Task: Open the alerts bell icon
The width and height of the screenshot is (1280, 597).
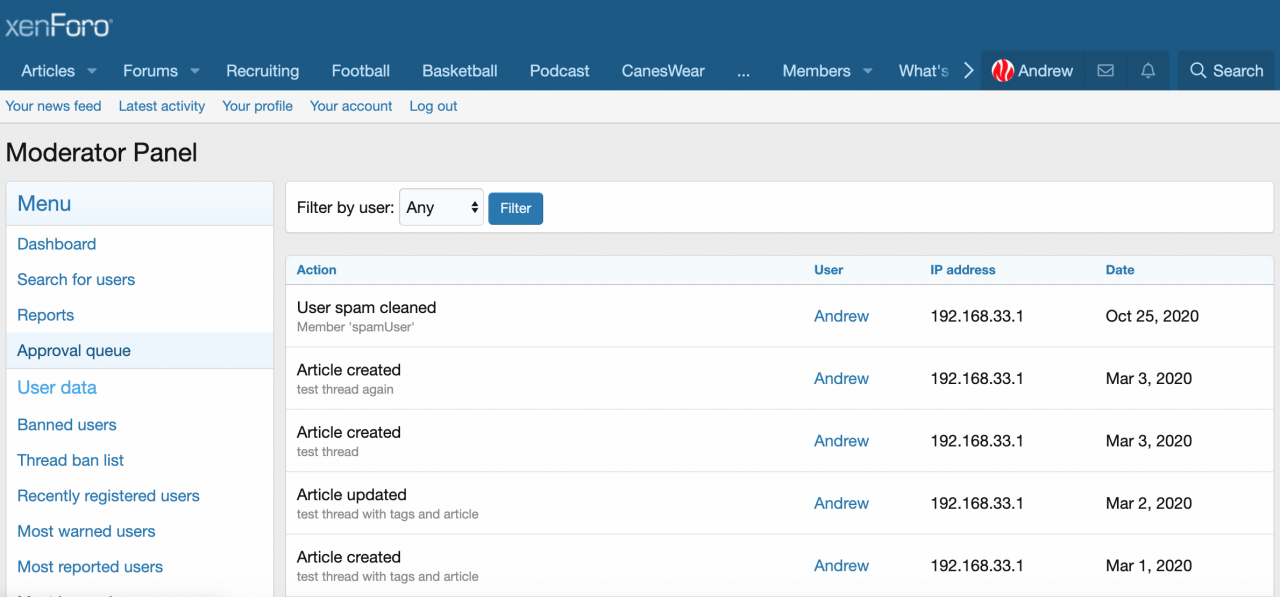Action: (x=1148, y=71)
